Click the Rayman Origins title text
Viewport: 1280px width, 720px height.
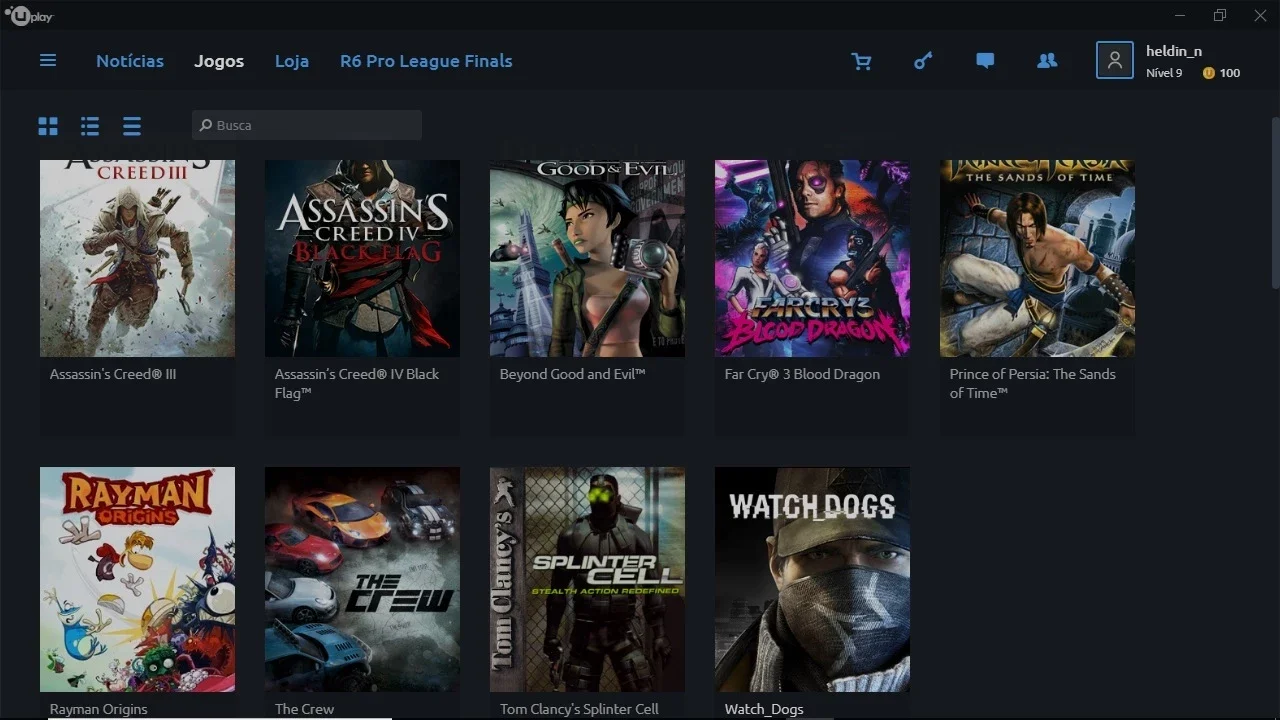(99, 709)
